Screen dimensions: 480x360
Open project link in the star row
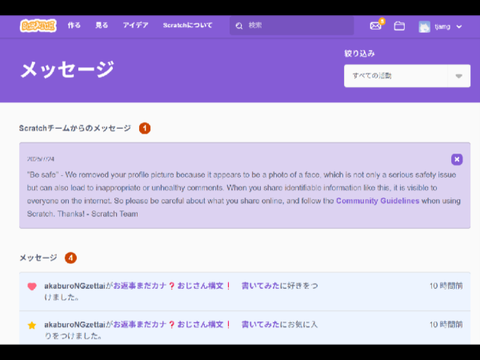coord(196,325)
